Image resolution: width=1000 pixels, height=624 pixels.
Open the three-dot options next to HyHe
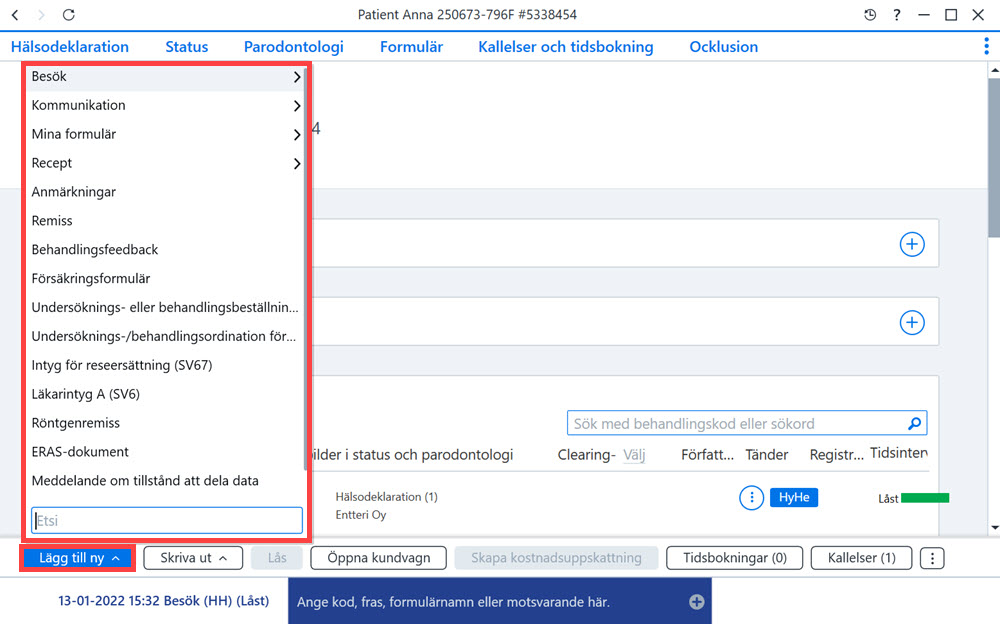[x=751, y=498]
